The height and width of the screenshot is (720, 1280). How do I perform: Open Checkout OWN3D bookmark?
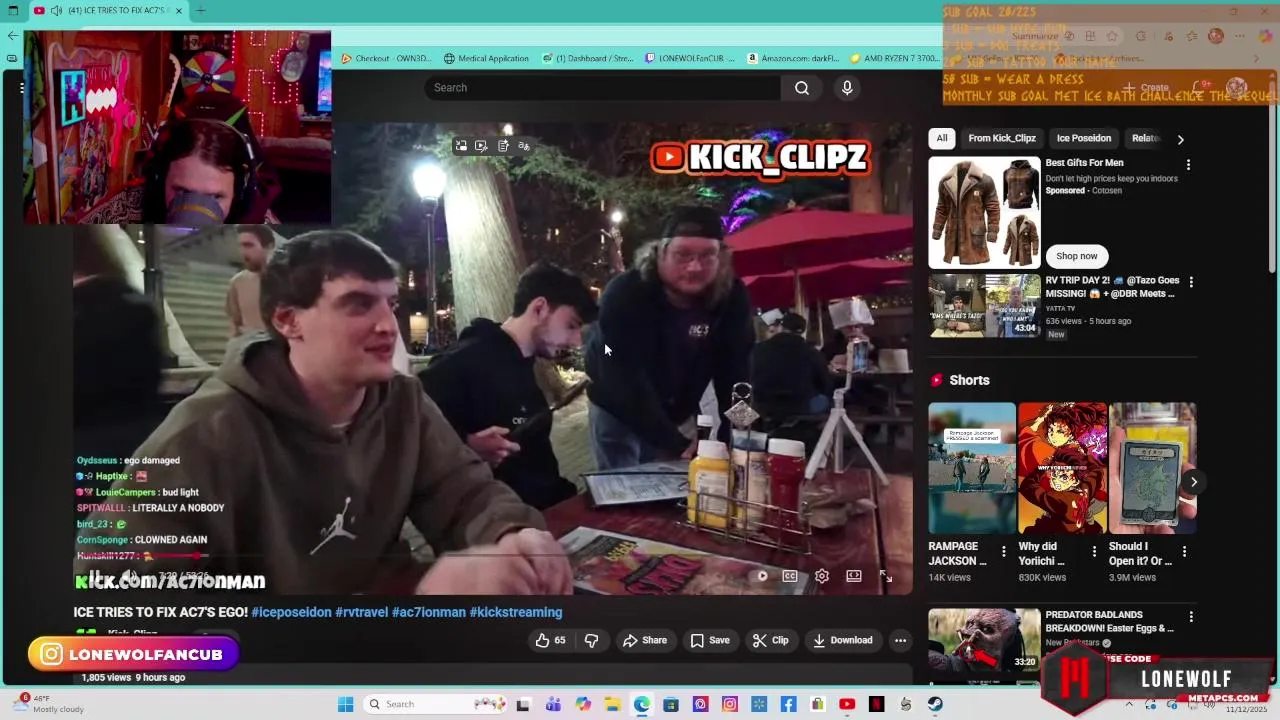(387, 58)
